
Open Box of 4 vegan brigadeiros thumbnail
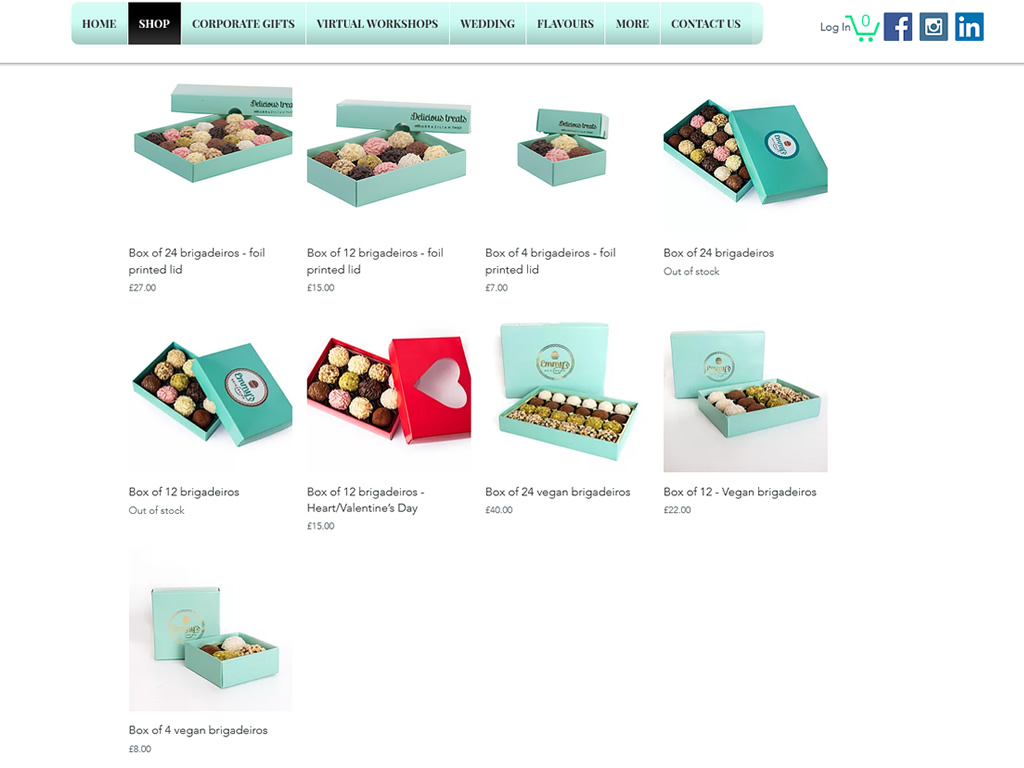tap(210, 629)
